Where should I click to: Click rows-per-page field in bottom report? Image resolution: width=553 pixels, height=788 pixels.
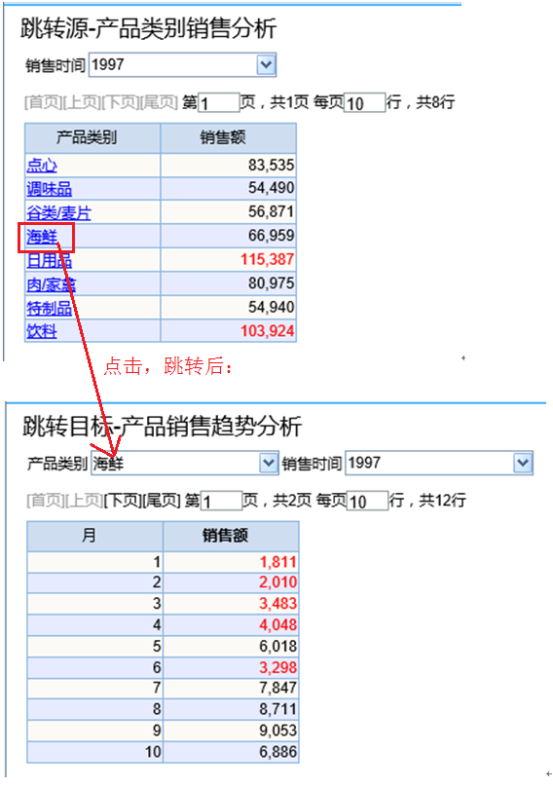tap(367, 501)
